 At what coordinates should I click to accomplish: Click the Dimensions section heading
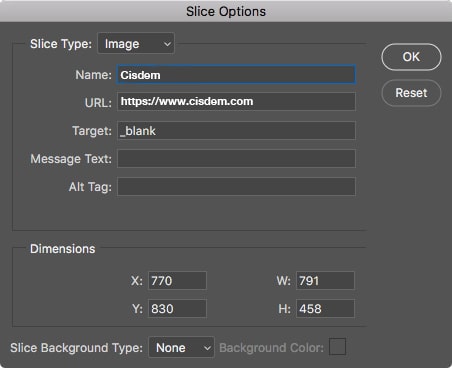[63, 249]
